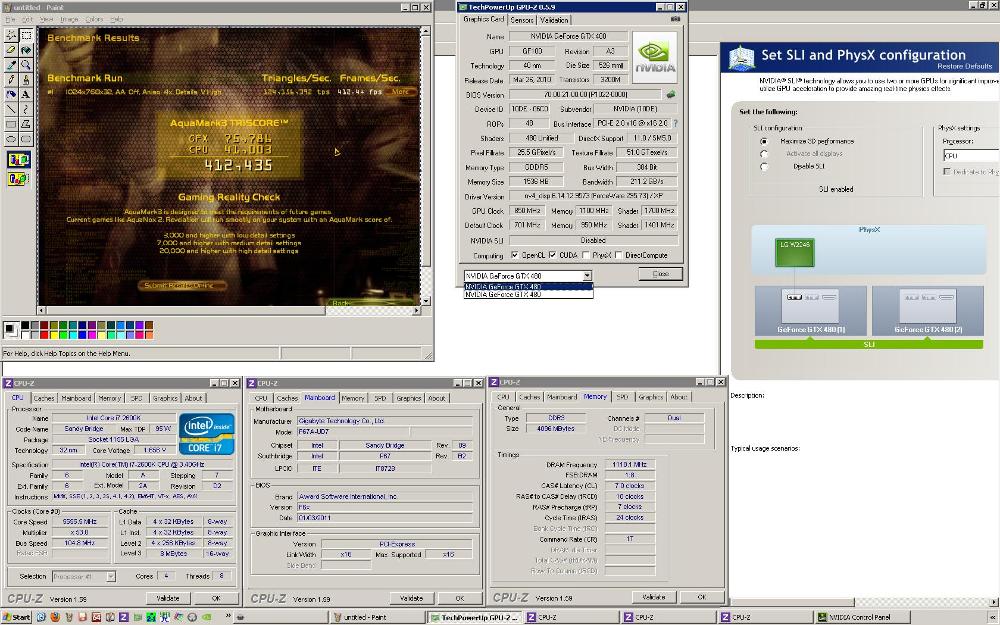Image resolution: width=1000 pixels, height=625 pixels.
Task: Choose the Brush tool in Paint
Action: click(x=26, y=79)
